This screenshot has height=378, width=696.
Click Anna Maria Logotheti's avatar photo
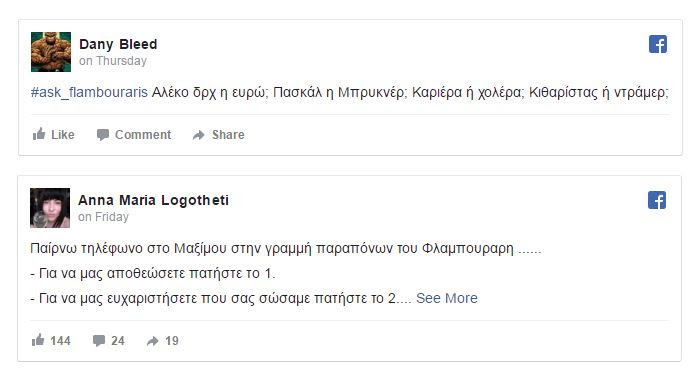tap(50, 208)
